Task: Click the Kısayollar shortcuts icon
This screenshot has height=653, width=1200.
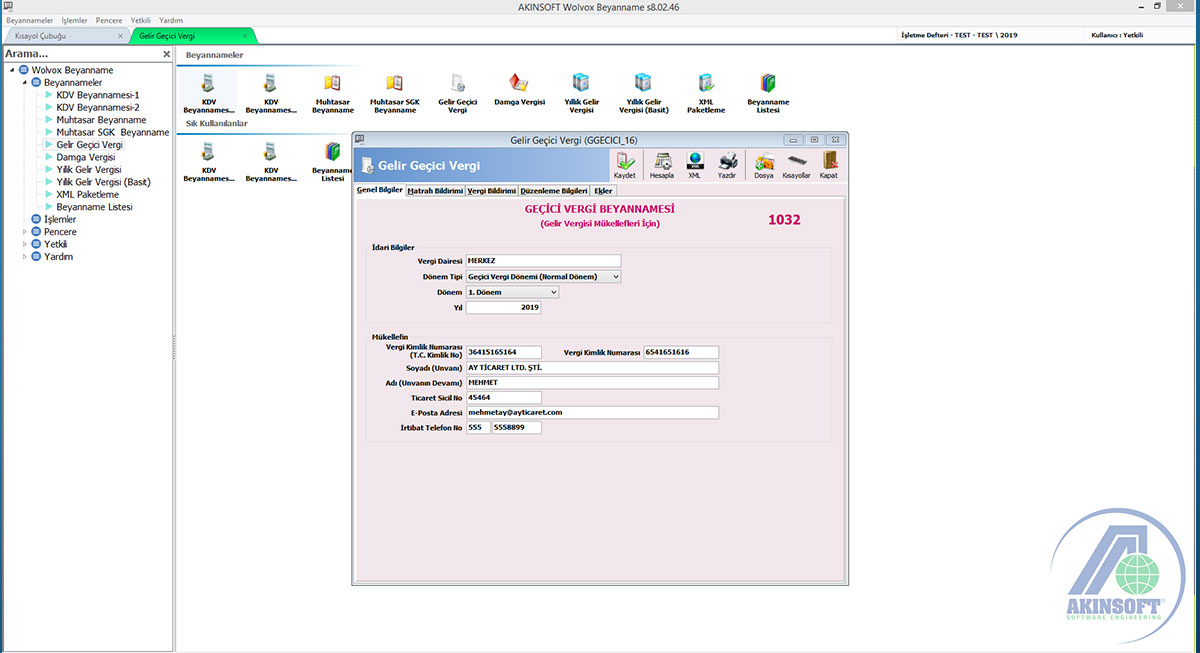Action: [796, 163]
